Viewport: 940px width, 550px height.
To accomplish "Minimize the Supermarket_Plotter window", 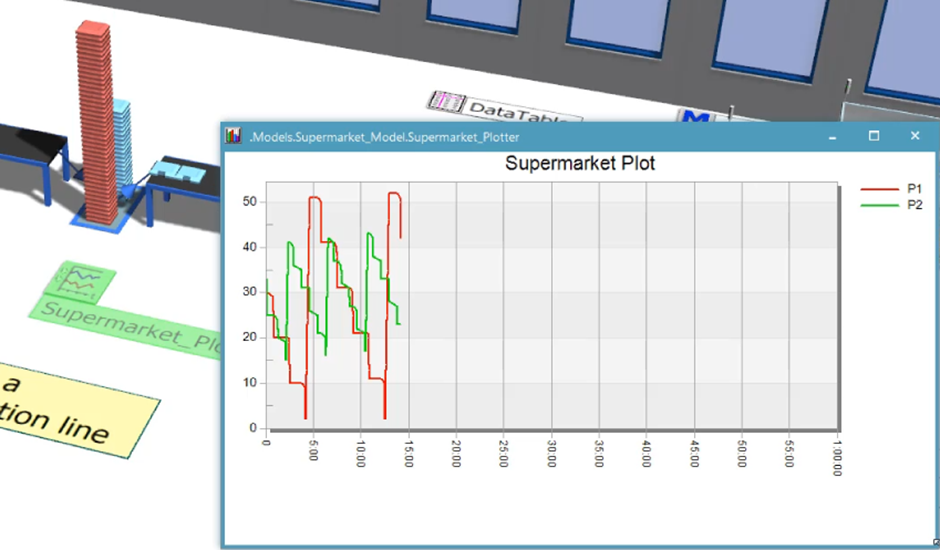I will (833, 136).
